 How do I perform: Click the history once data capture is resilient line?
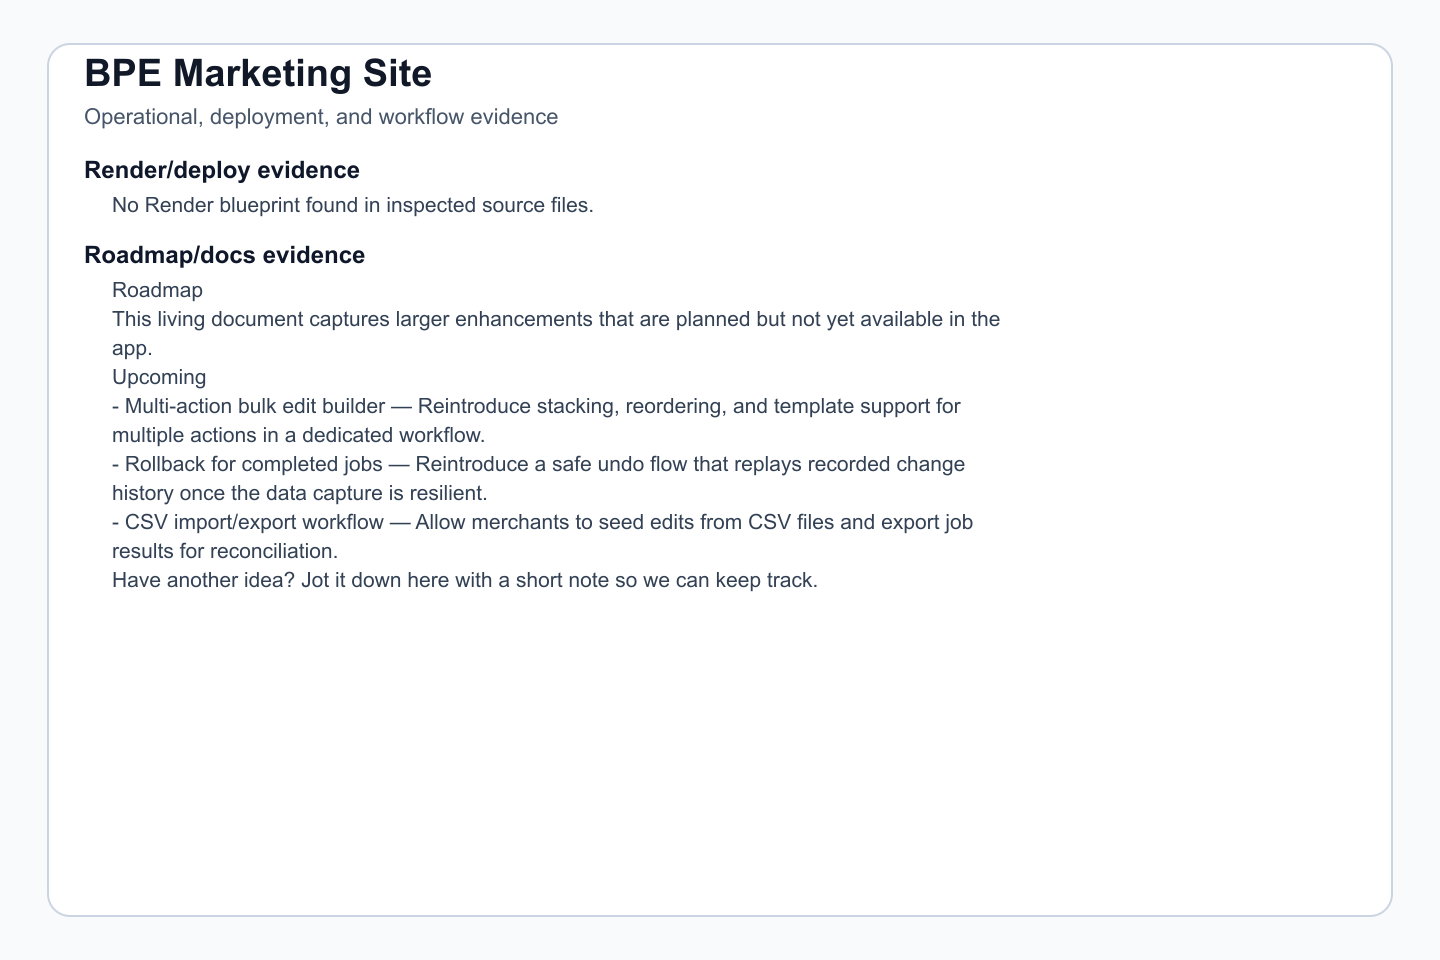click(300, 493)
